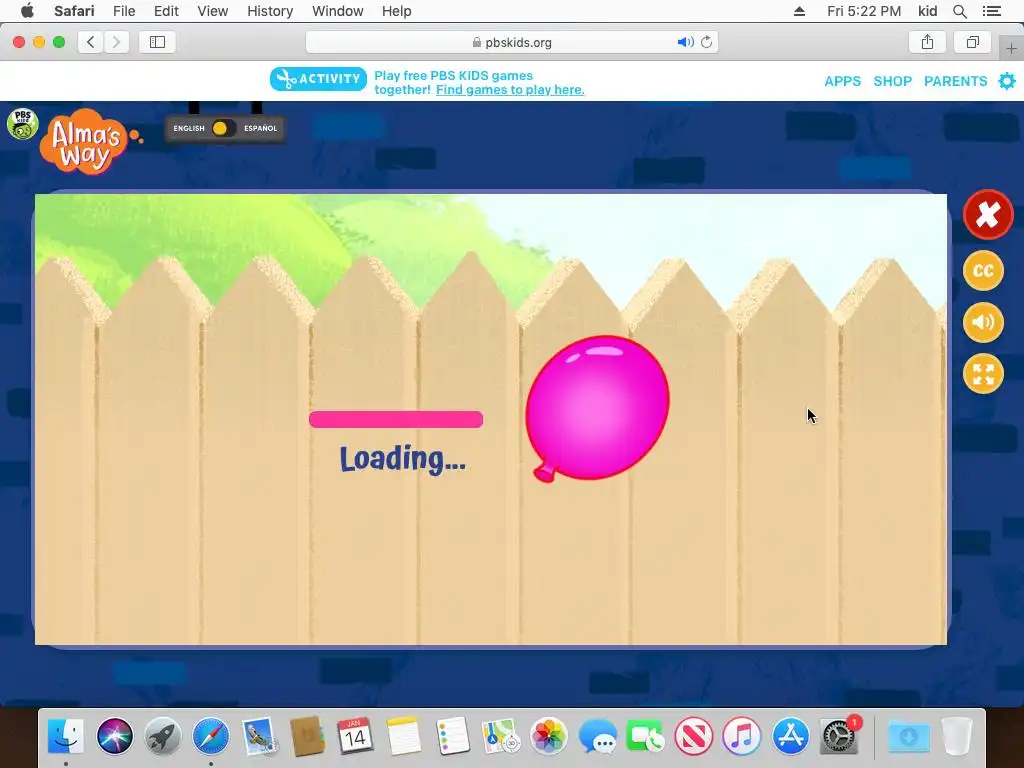Open the Trash in the Dock
Image resolution: width=1024 pixels, height=768 pixels.
click(x=957, y=736)
